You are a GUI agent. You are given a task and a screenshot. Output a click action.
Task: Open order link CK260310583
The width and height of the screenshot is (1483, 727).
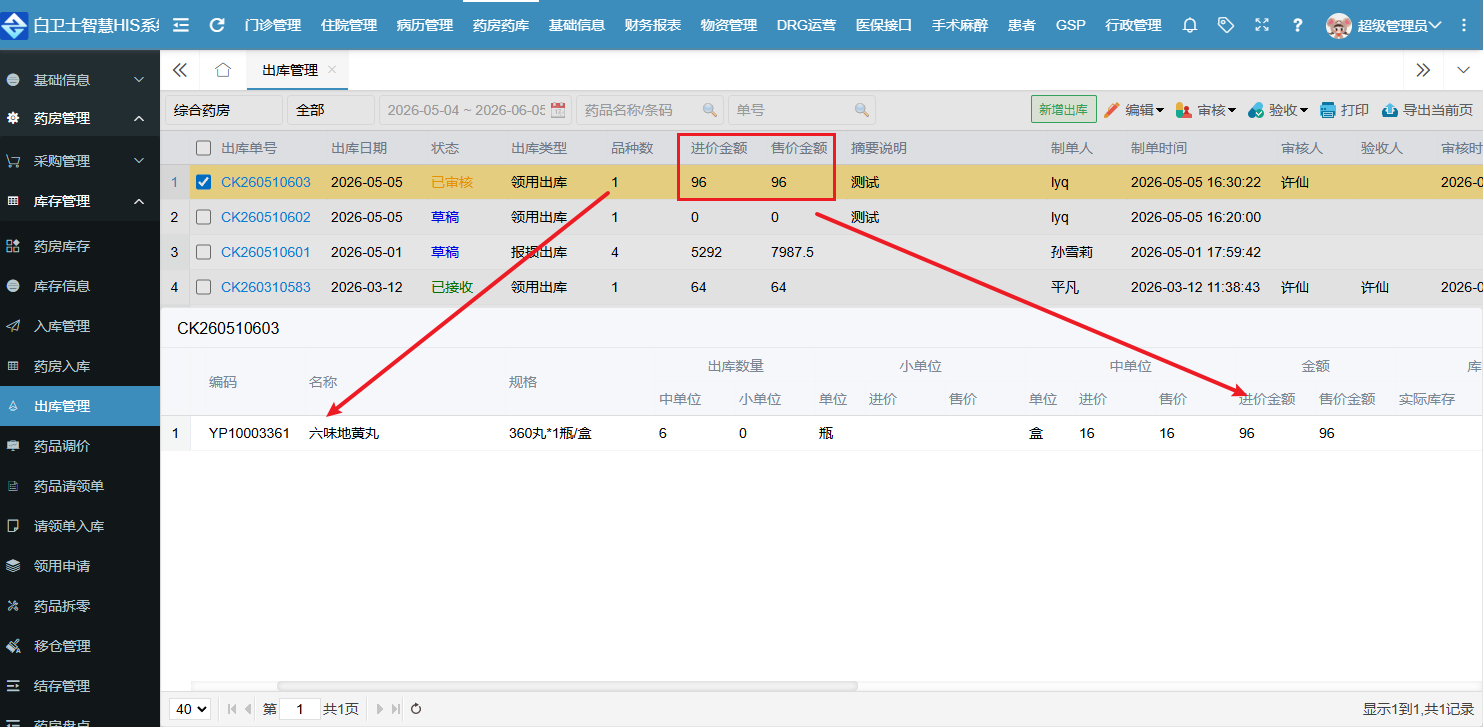(x=266, y=287)
